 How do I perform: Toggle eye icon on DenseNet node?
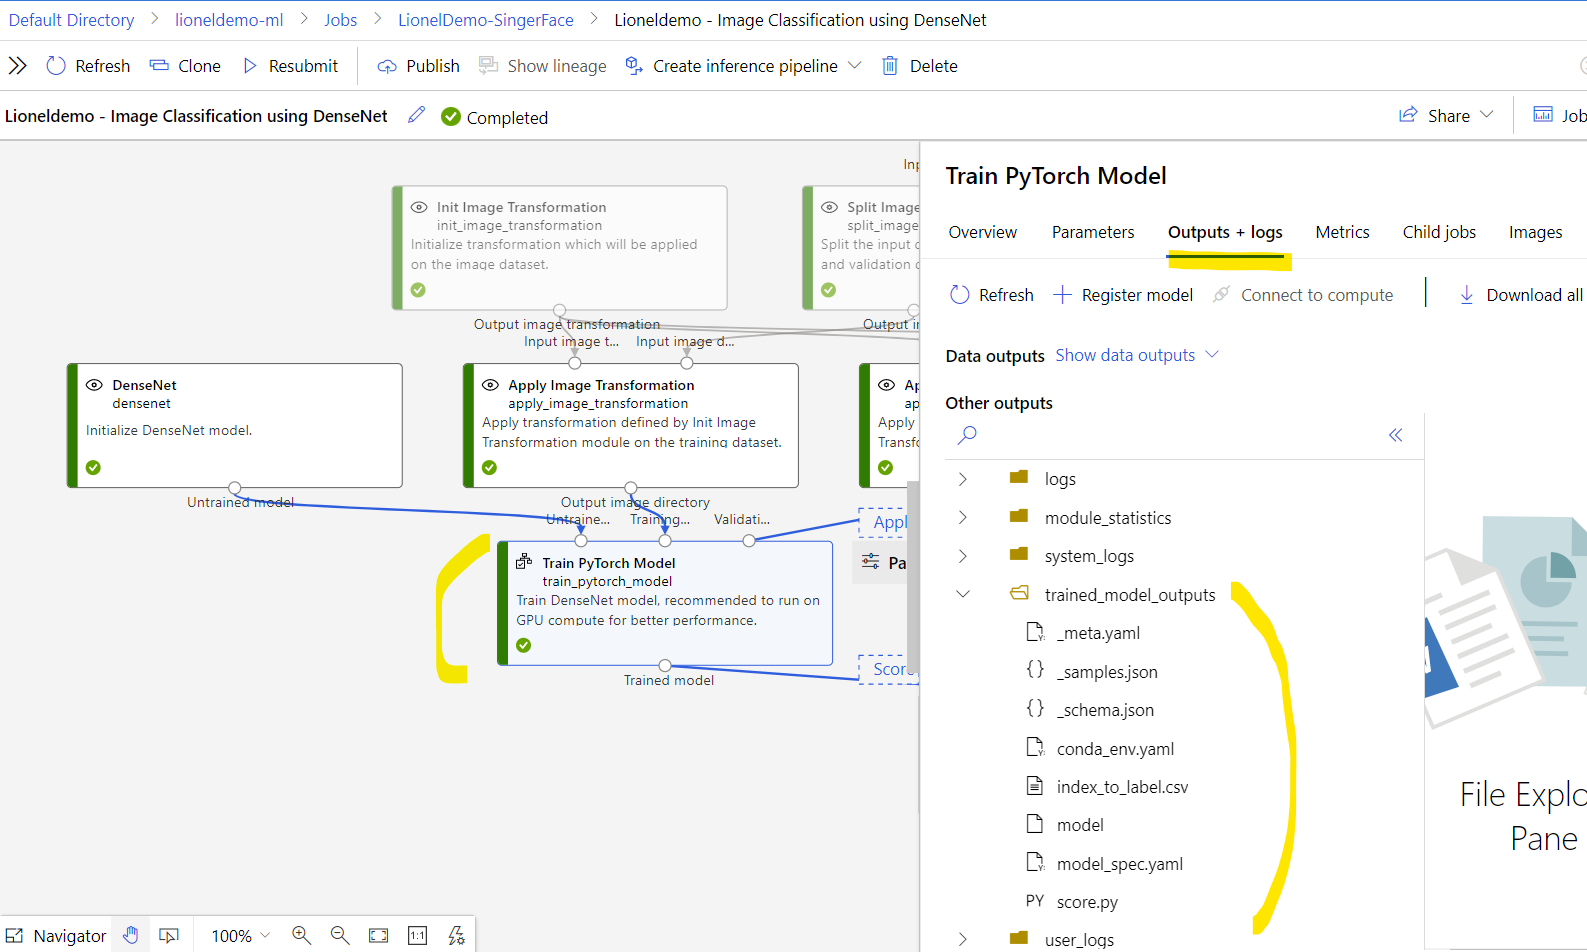pos(94,385)
